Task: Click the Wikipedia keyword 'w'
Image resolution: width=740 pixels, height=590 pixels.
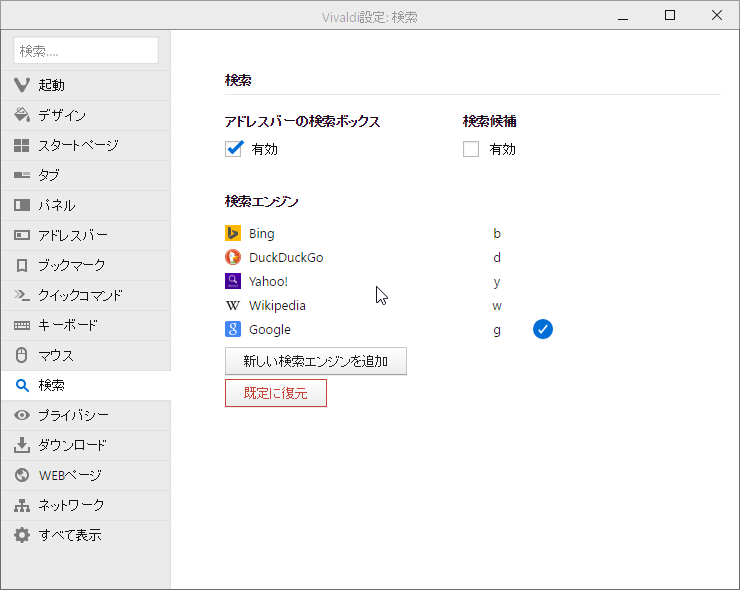Action: [x=496, y=306]
